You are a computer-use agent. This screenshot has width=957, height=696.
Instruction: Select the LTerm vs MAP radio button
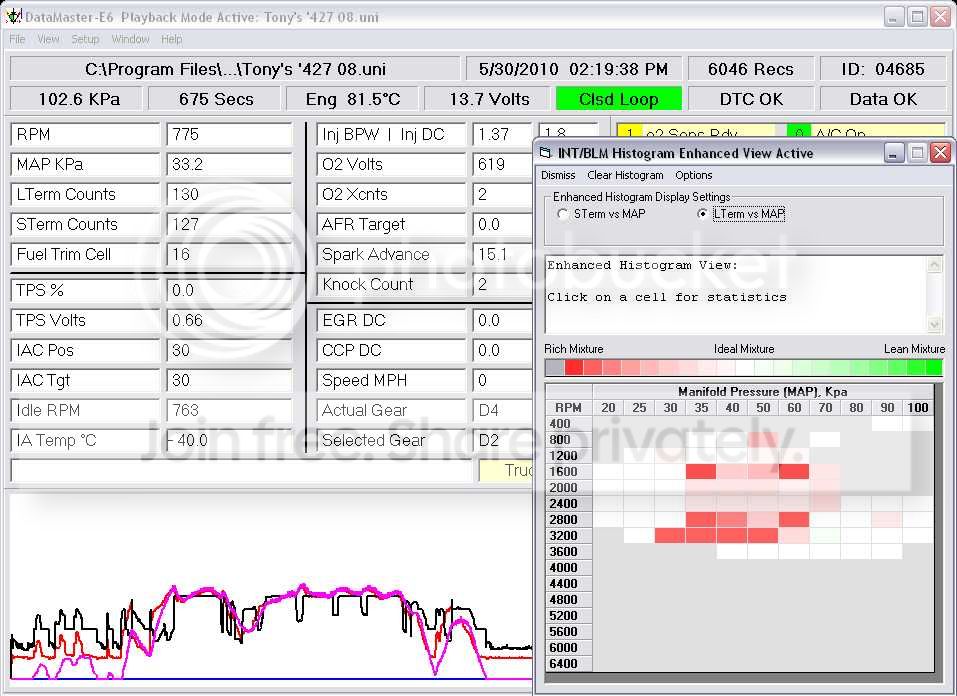[x=702, y=214]
